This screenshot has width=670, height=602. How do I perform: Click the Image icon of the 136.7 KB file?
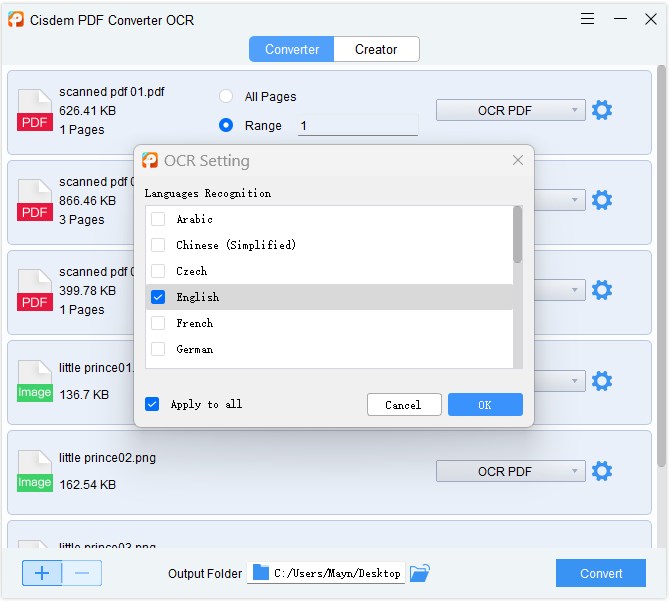coord(35,381)
